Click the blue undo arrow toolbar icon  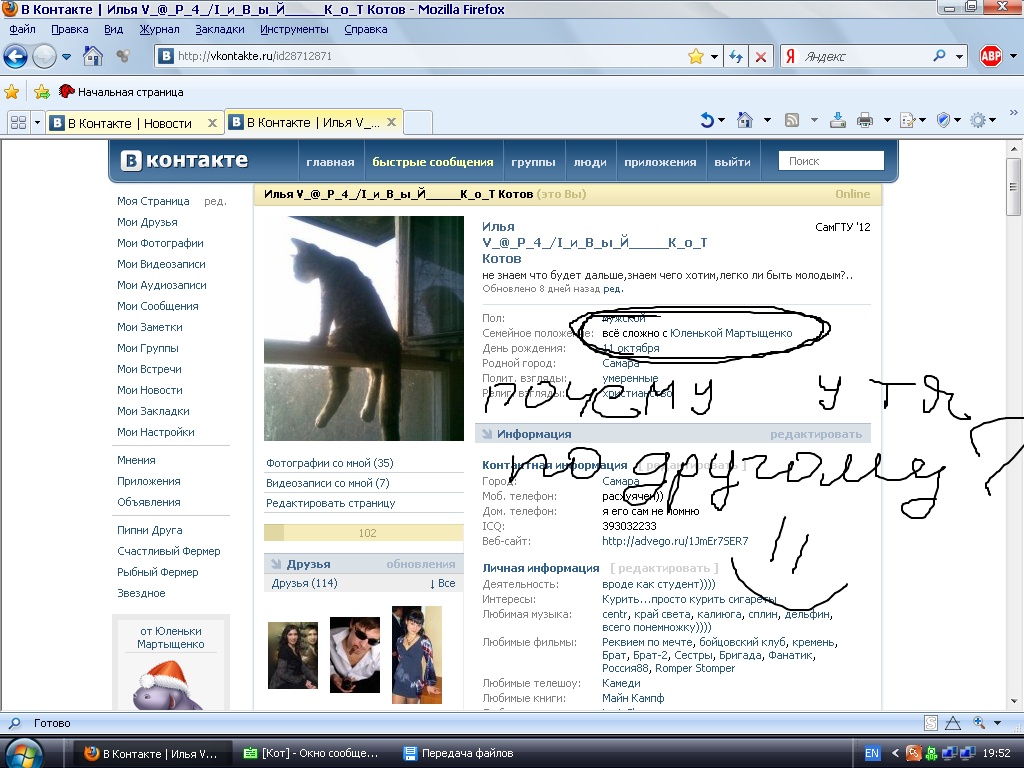(707, 120)
